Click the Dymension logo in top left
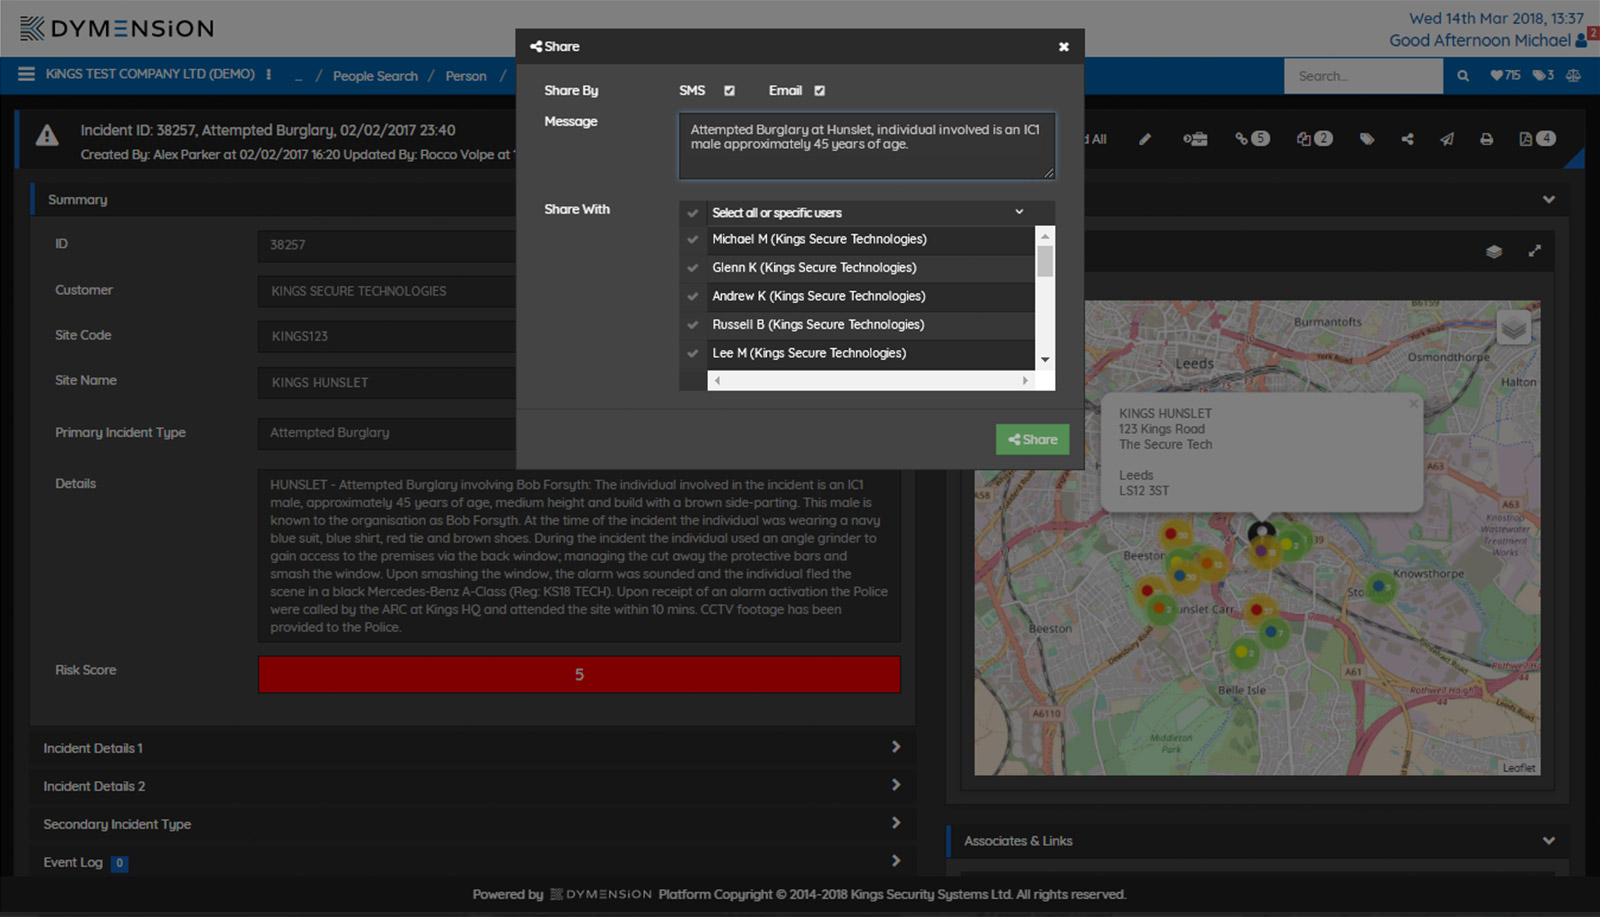1600x917 pixels. point(117,29)
